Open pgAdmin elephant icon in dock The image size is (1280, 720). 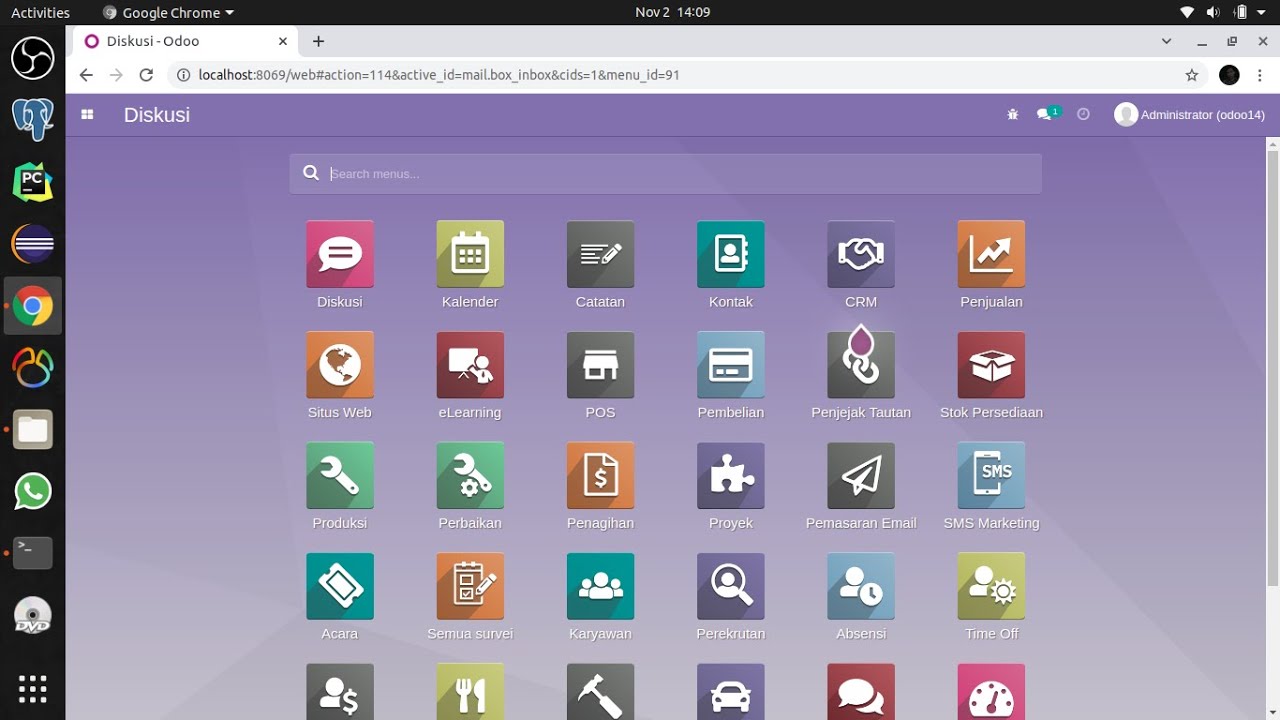tap(32, 119)
